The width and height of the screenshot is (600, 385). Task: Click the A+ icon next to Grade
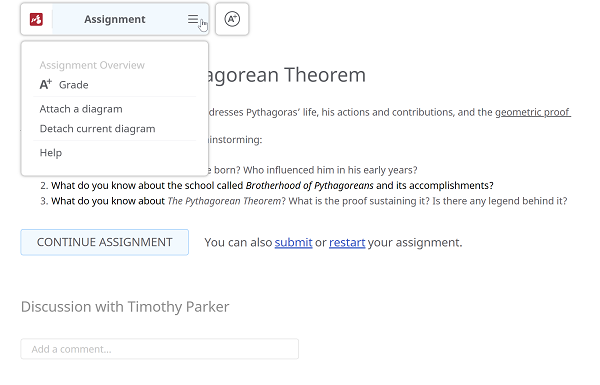pyautogui.click(x=46, y=84)
